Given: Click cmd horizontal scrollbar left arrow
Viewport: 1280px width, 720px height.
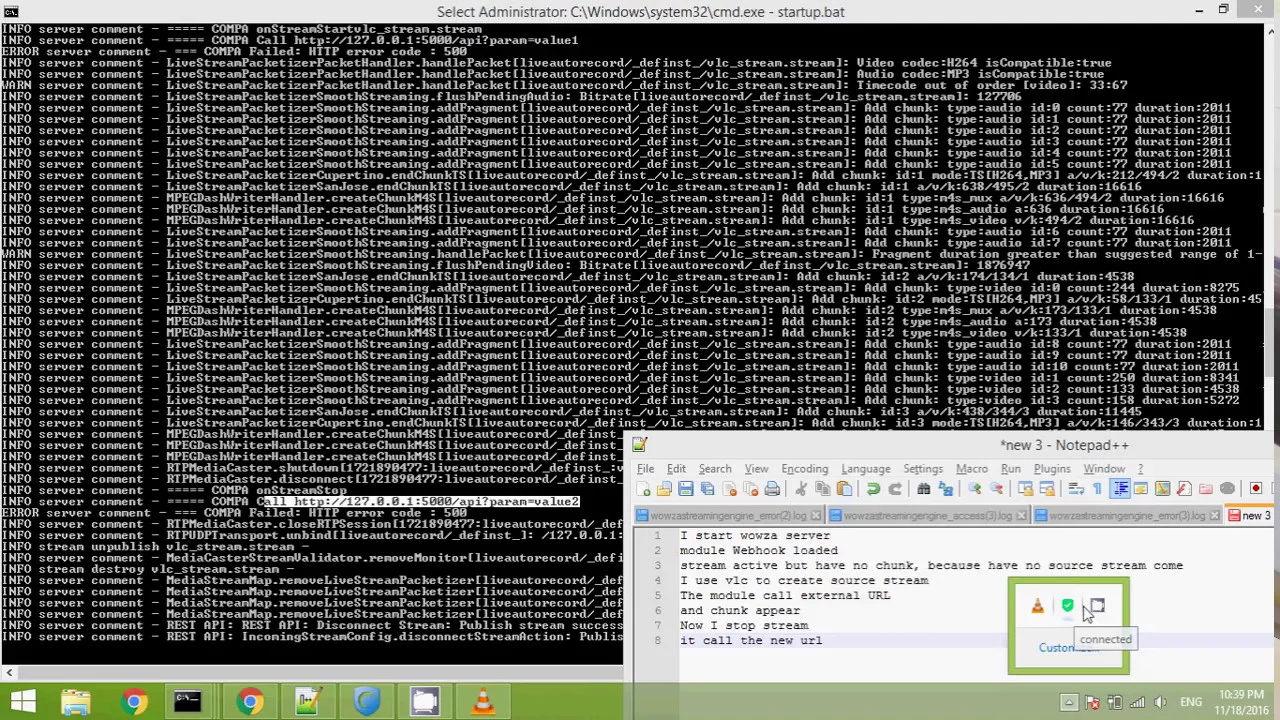Looking at the screenshot, I should click(x=8, y=673).
